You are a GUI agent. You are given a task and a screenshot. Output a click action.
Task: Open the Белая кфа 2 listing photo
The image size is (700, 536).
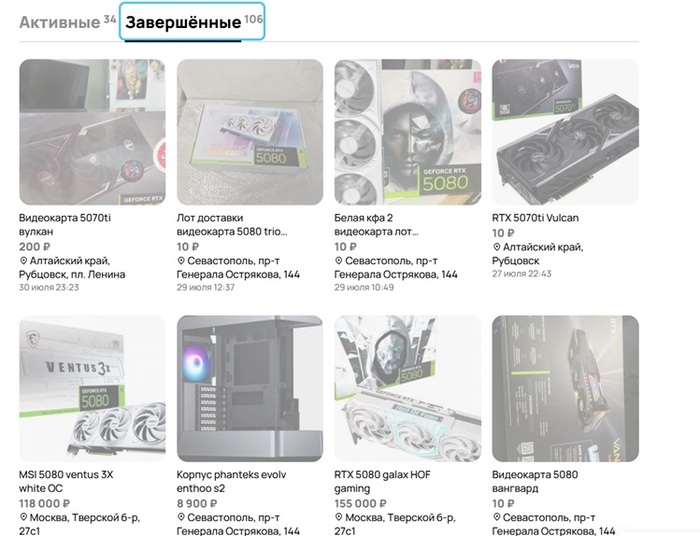(408, 132)
